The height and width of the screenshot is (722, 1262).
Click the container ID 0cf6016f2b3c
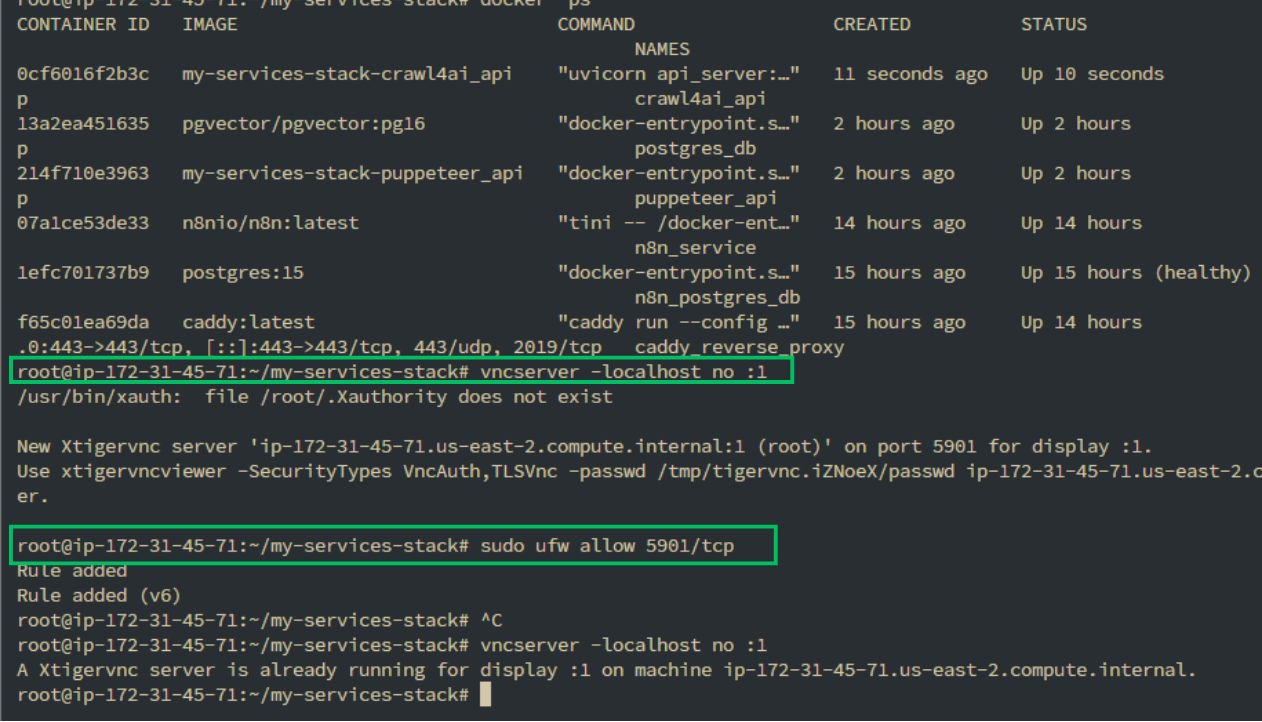point(83,74)
